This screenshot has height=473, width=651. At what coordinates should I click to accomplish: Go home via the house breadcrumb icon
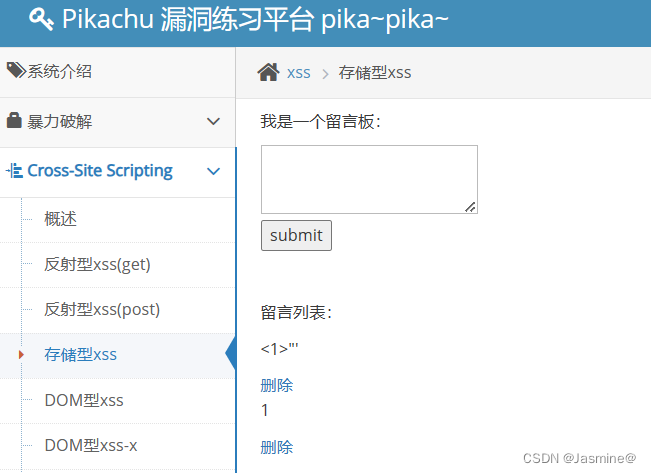coord(268,72)
